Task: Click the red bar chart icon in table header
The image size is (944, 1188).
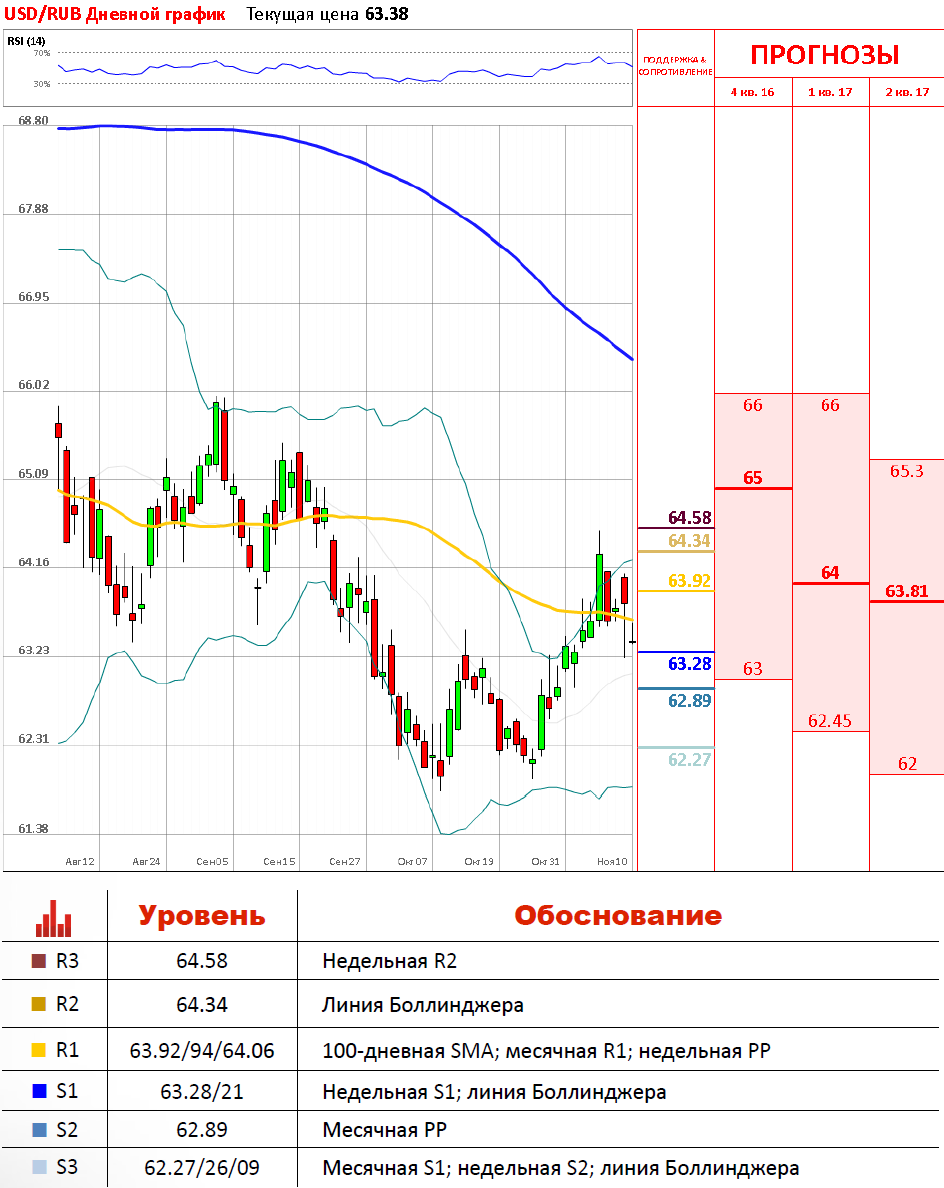Action: [54, 917]
